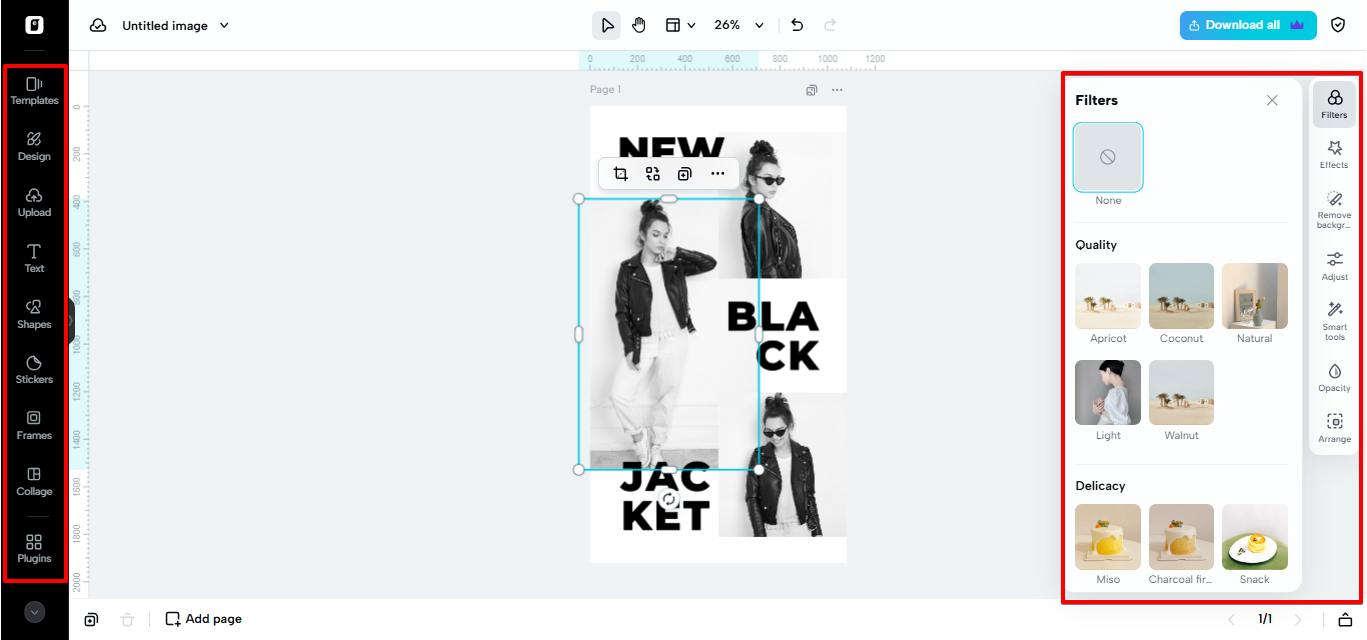Switch to the Filters tab

click(1334, 103)
